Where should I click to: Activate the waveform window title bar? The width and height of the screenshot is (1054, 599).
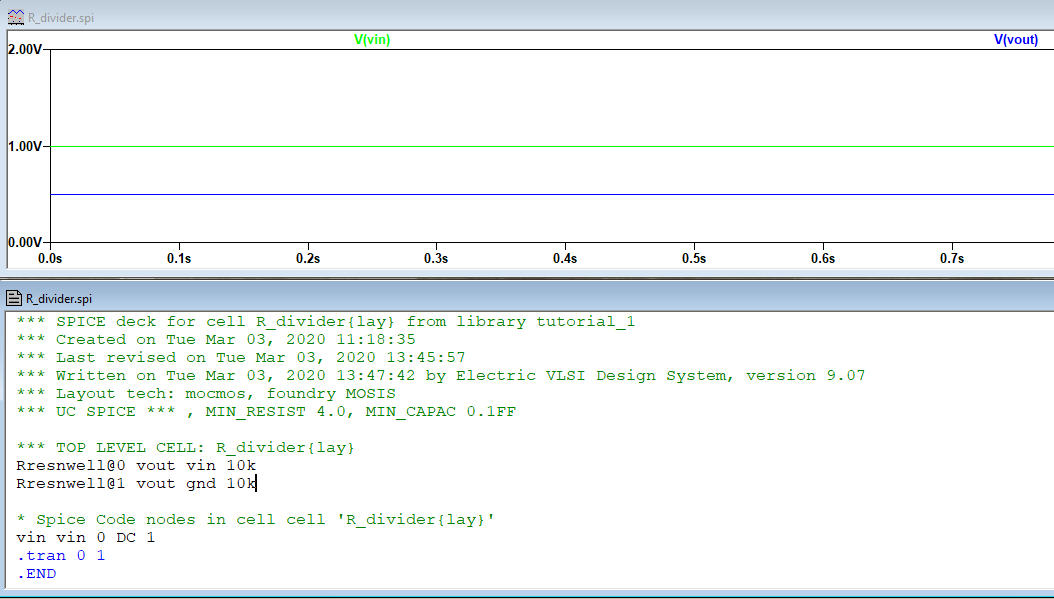[500, 17]
